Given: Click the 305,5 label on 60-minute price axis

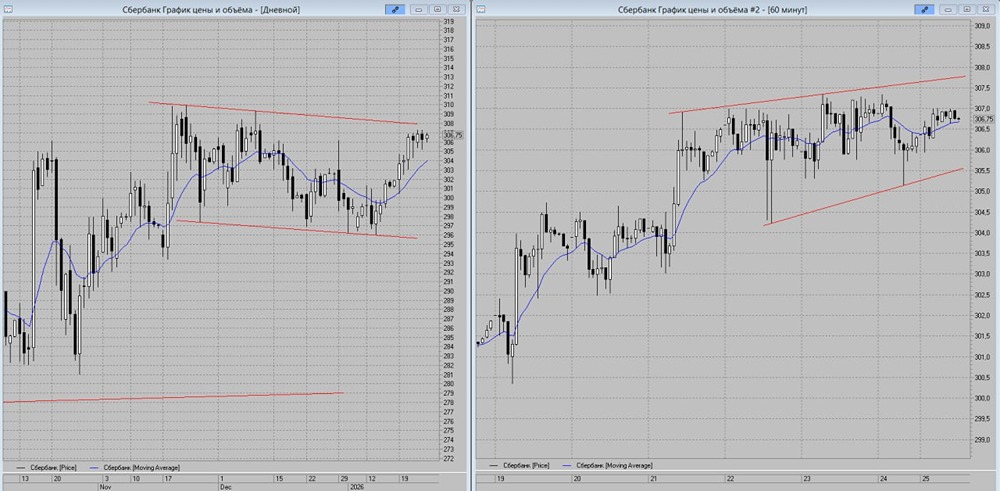Looking at the screenshot, I should (x=981, y=171).
